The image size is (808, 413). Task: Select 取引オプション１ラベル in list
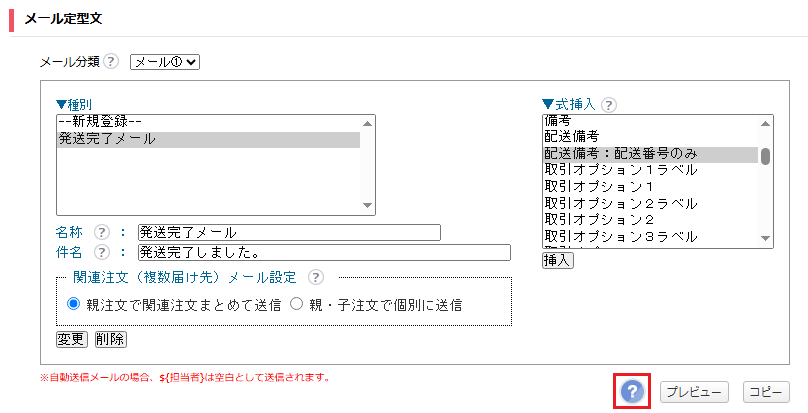click(650, 170)
